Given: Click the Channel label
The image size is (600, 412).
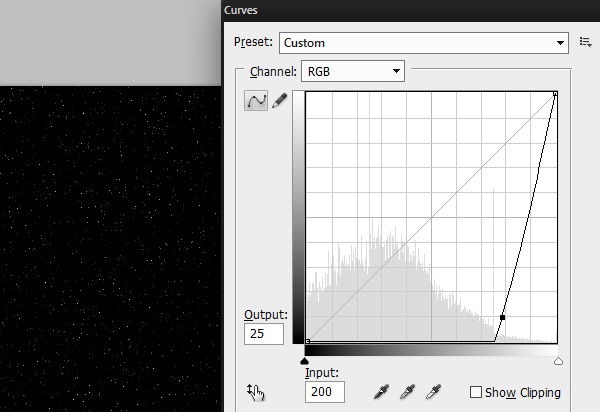Looking at the screenshot, I should (273, 72).
